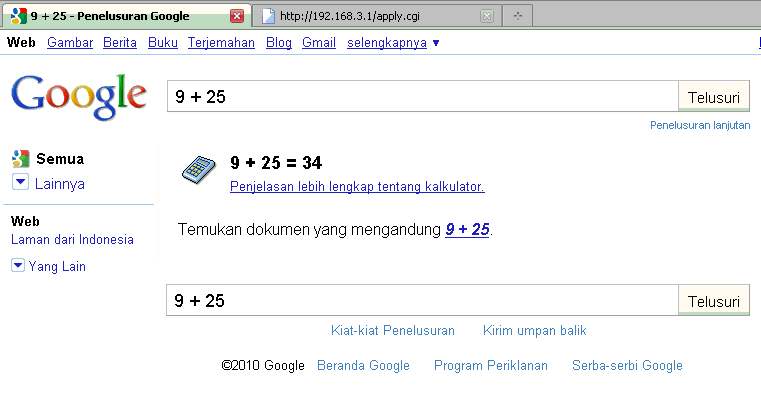761x410 pixels.
Task: Click the ©2010 Google footer text
Action: [263, 365]
